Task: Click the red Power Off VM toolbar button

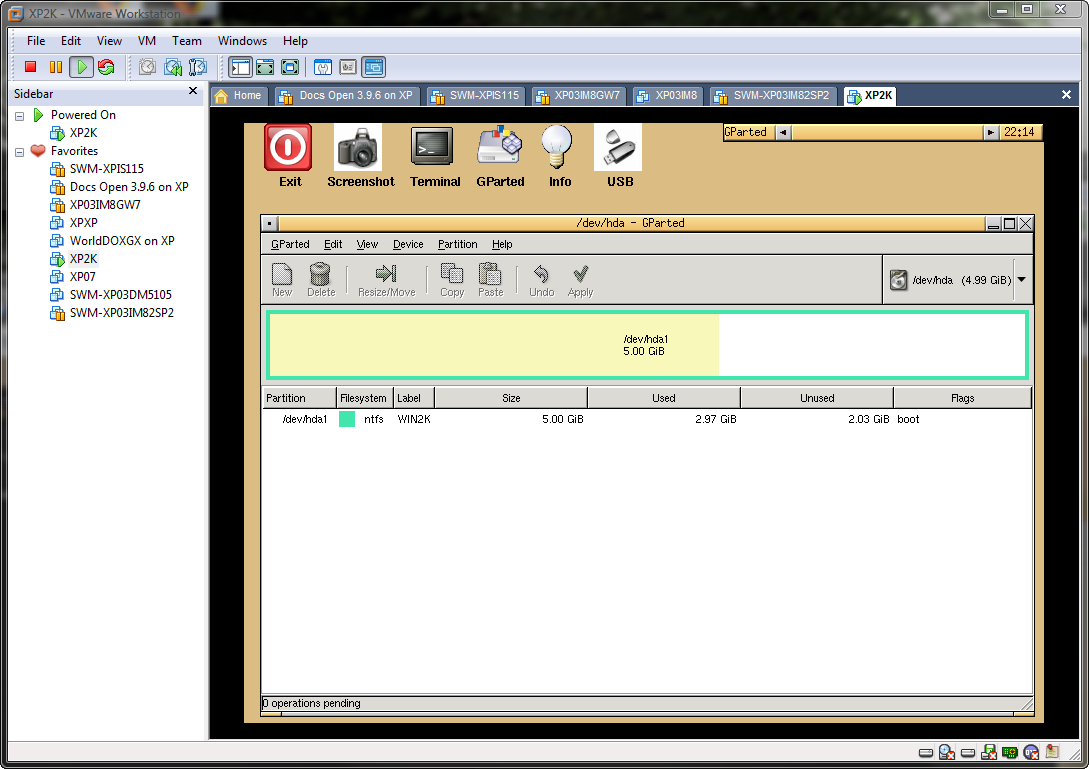Action: 30,67
